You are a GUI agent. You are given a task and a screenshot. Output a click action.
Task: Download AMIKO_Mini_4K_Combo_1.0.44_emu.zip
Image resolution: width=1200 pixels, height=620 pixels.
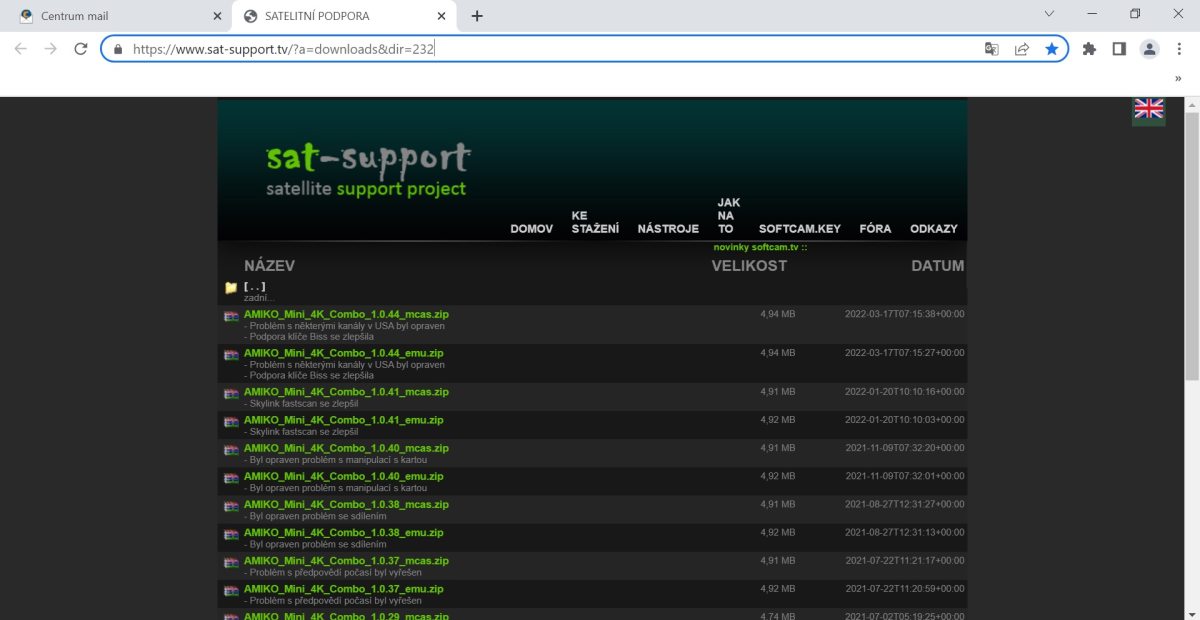[x=343, y=353]
